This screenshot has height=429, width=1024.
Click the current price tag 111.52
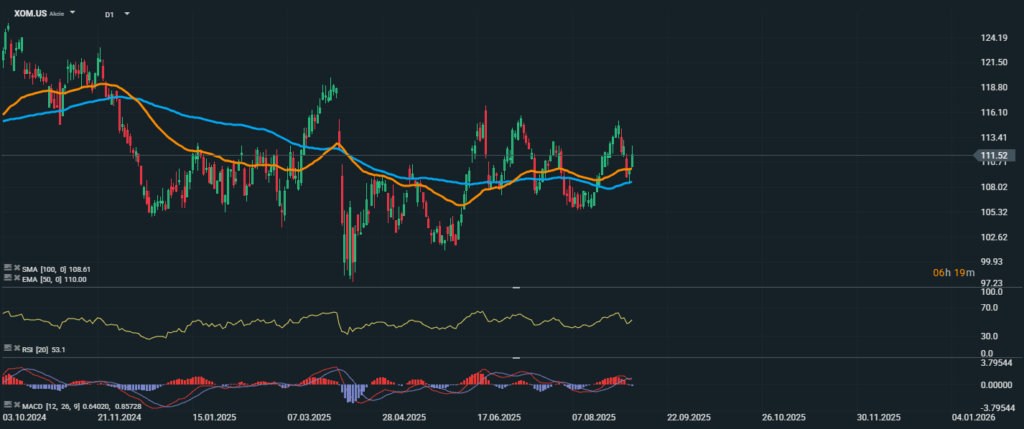pyautogui.click(x=995, y=156)
